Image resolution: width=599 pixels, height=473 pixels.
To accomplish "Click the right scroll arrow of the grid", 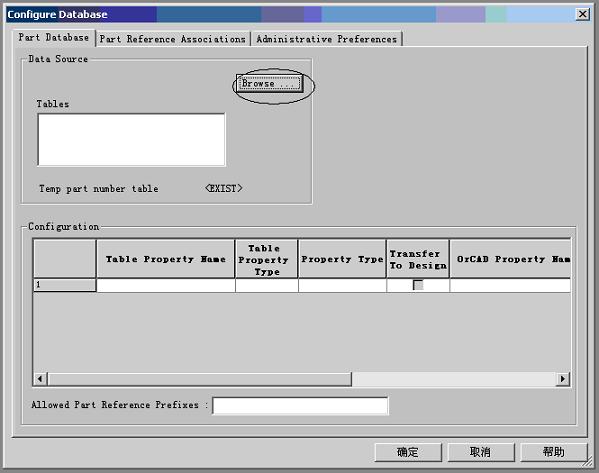I will pos(563,379).
